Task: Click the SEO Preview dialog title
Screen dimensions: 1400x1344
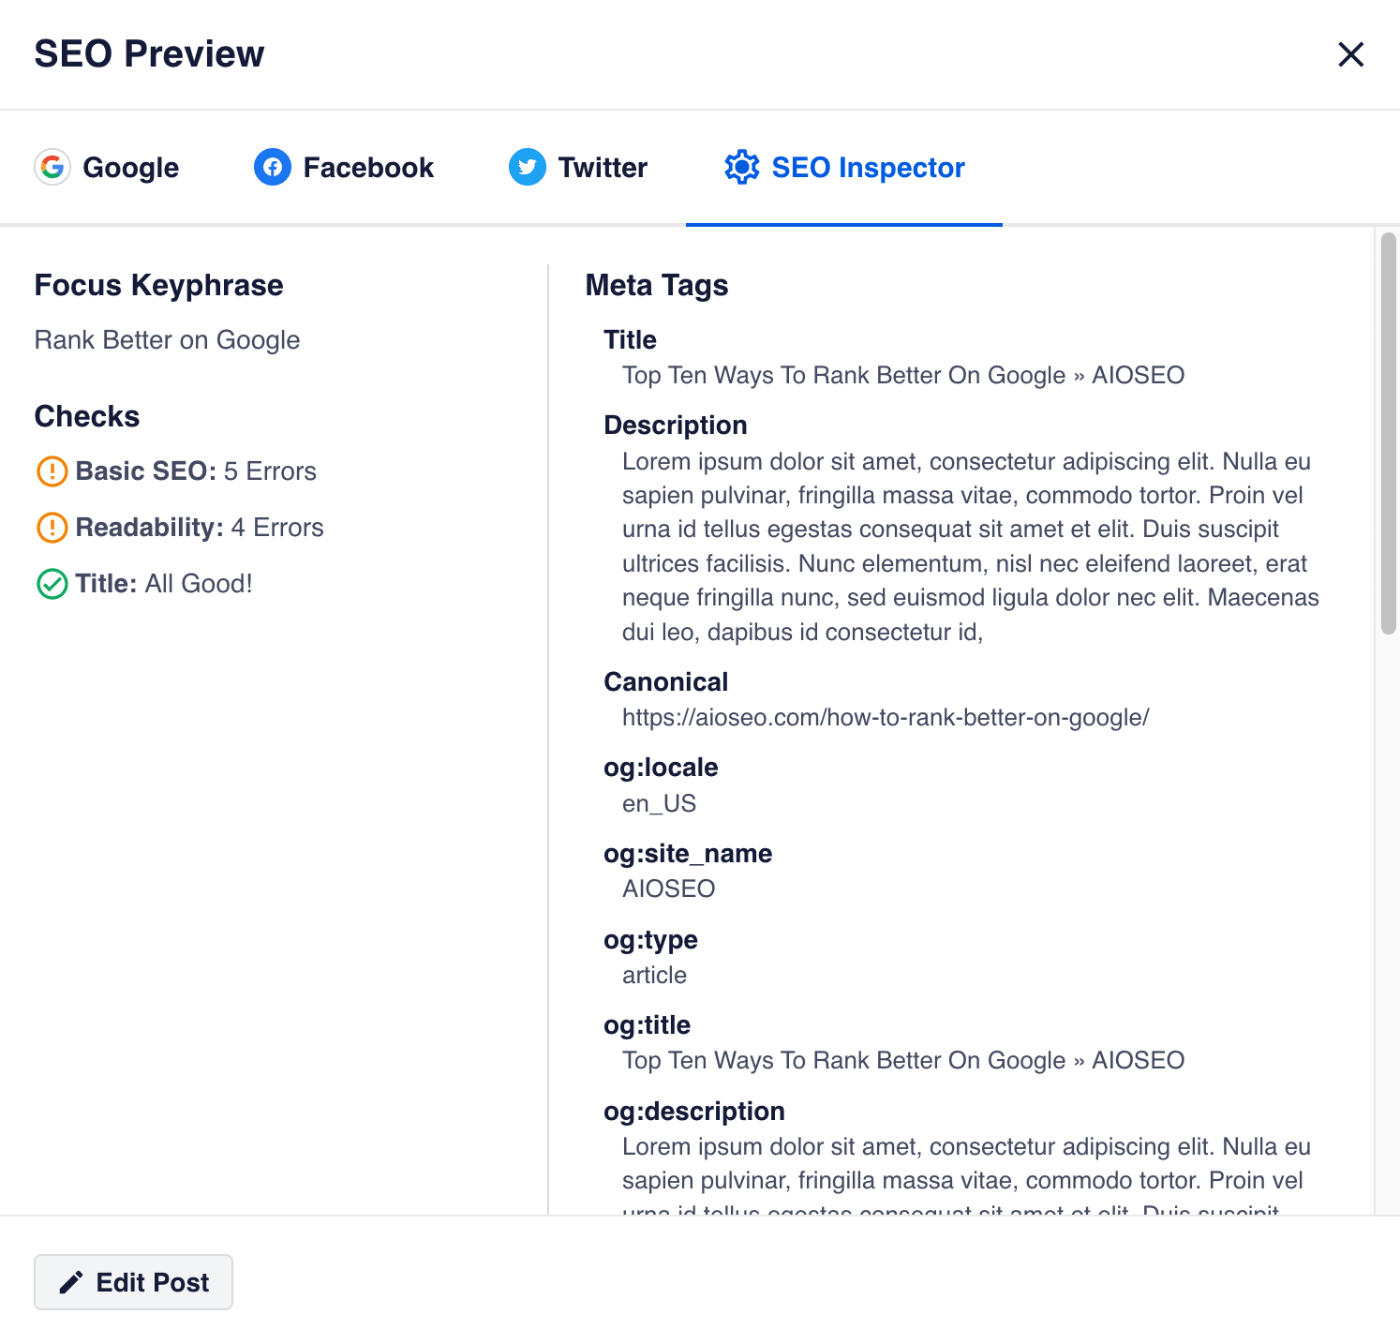Action: click(149, 54)
